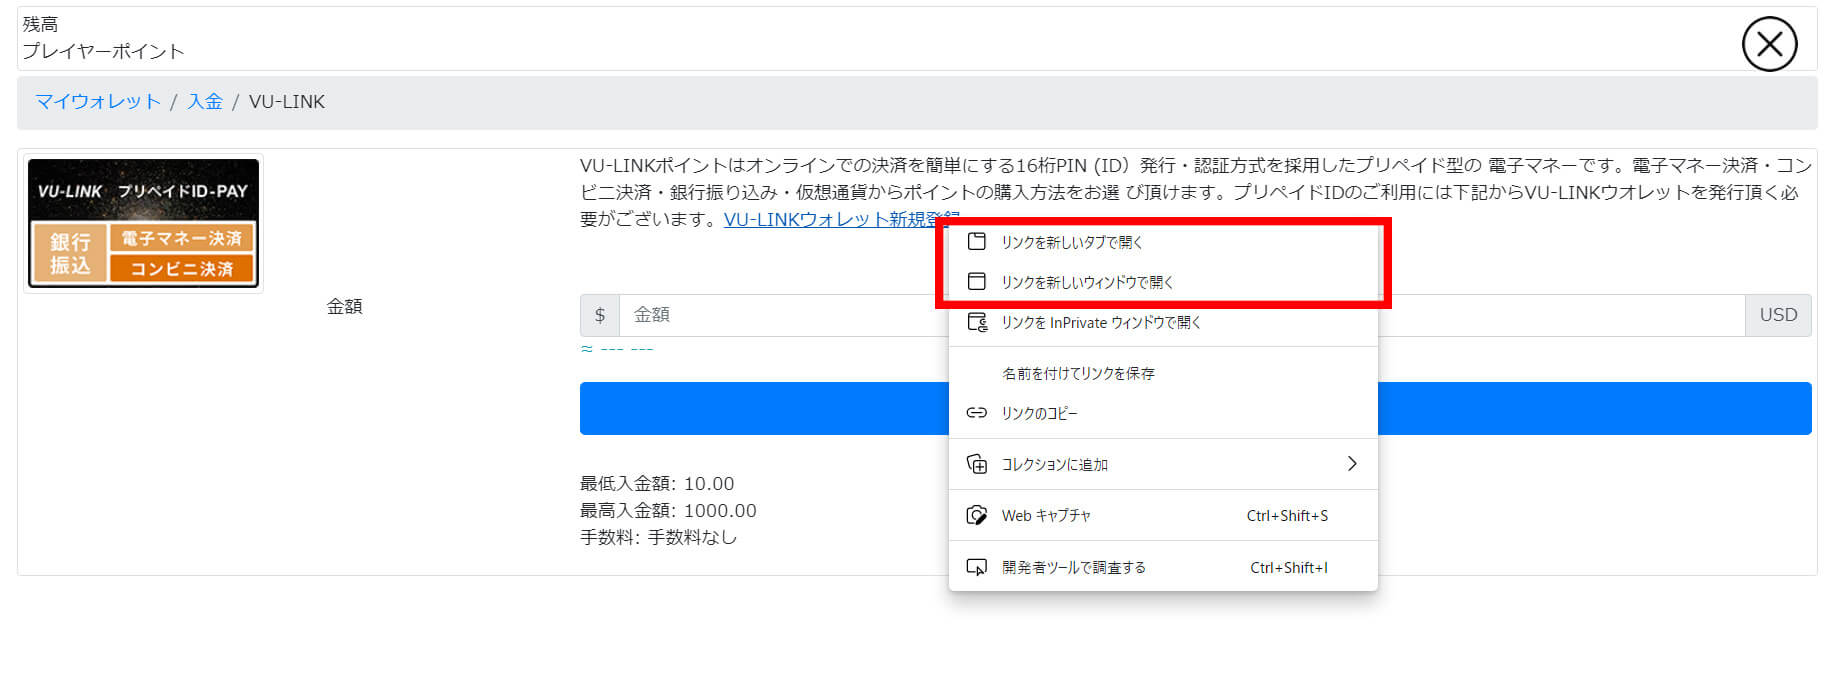Choose リンクのコピー from the context menu
This screenshot has width=1834, height=686.
tap(1163, 413)
